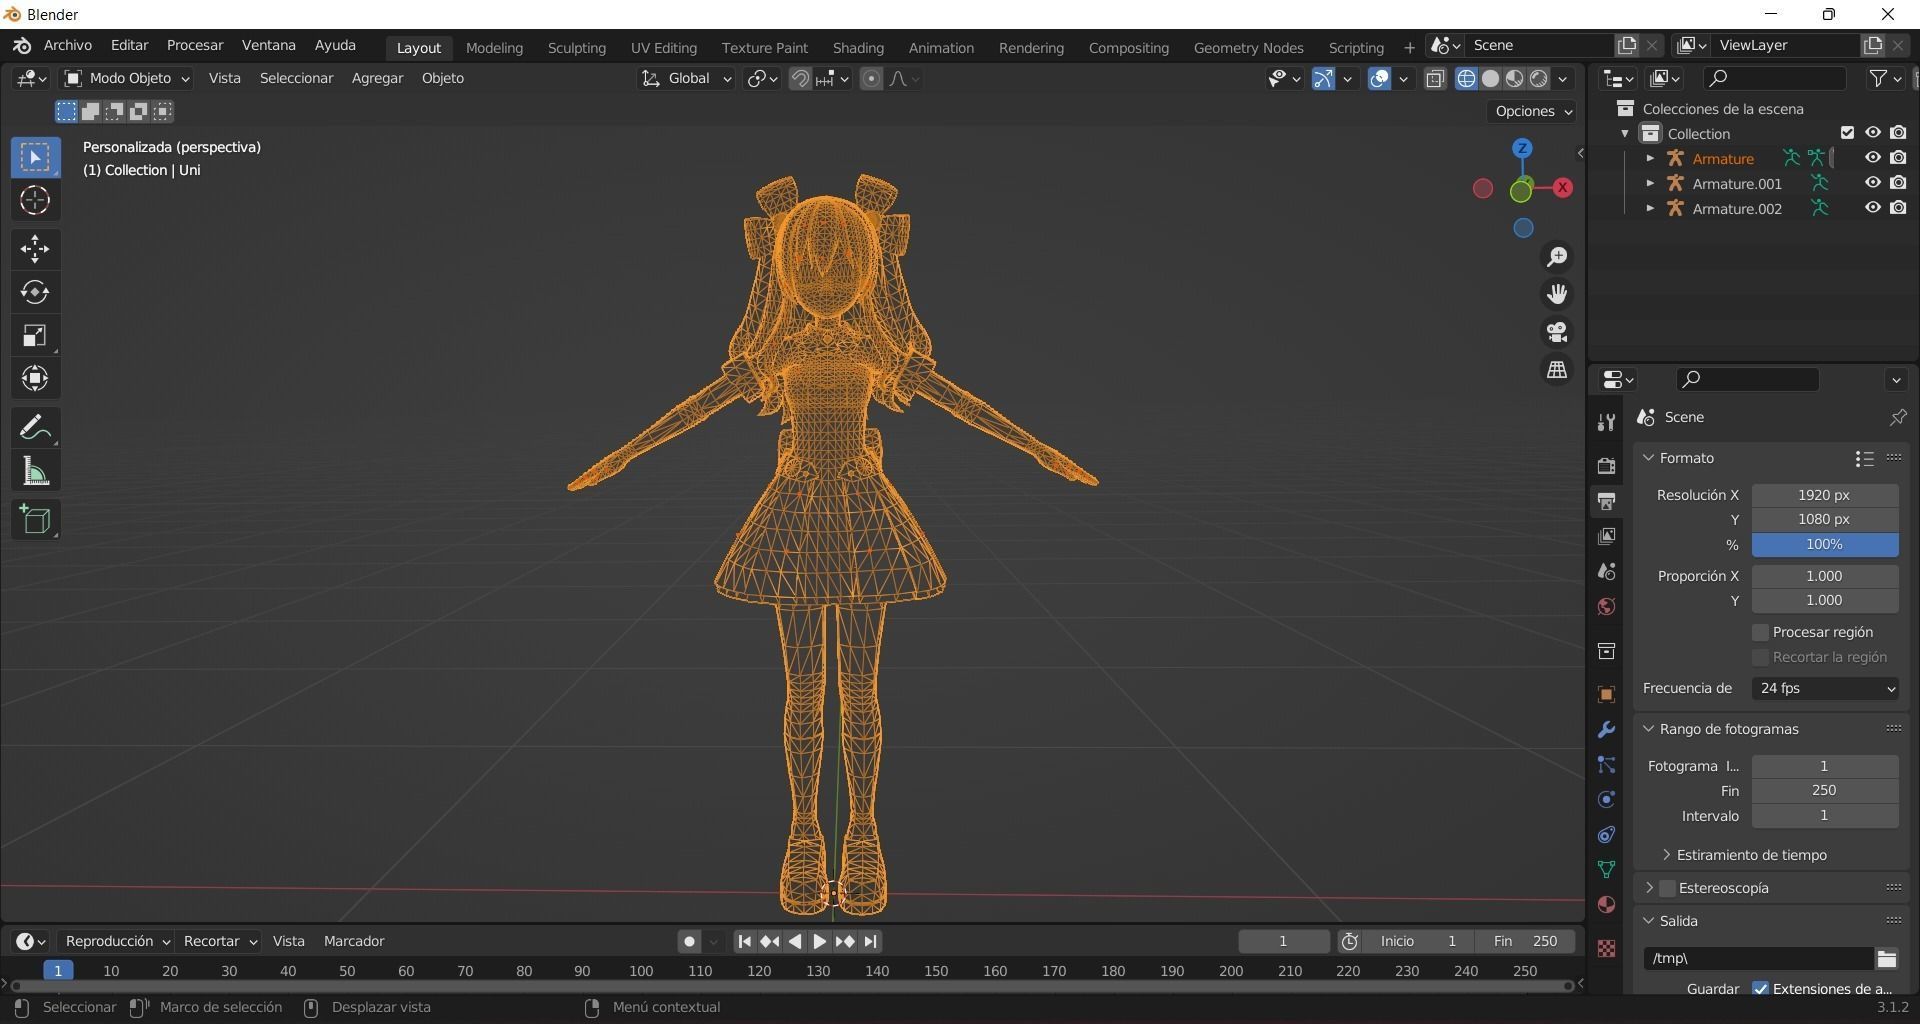
Task: Open the Modifiers properties tab
Action: [x=1606, y=730]
